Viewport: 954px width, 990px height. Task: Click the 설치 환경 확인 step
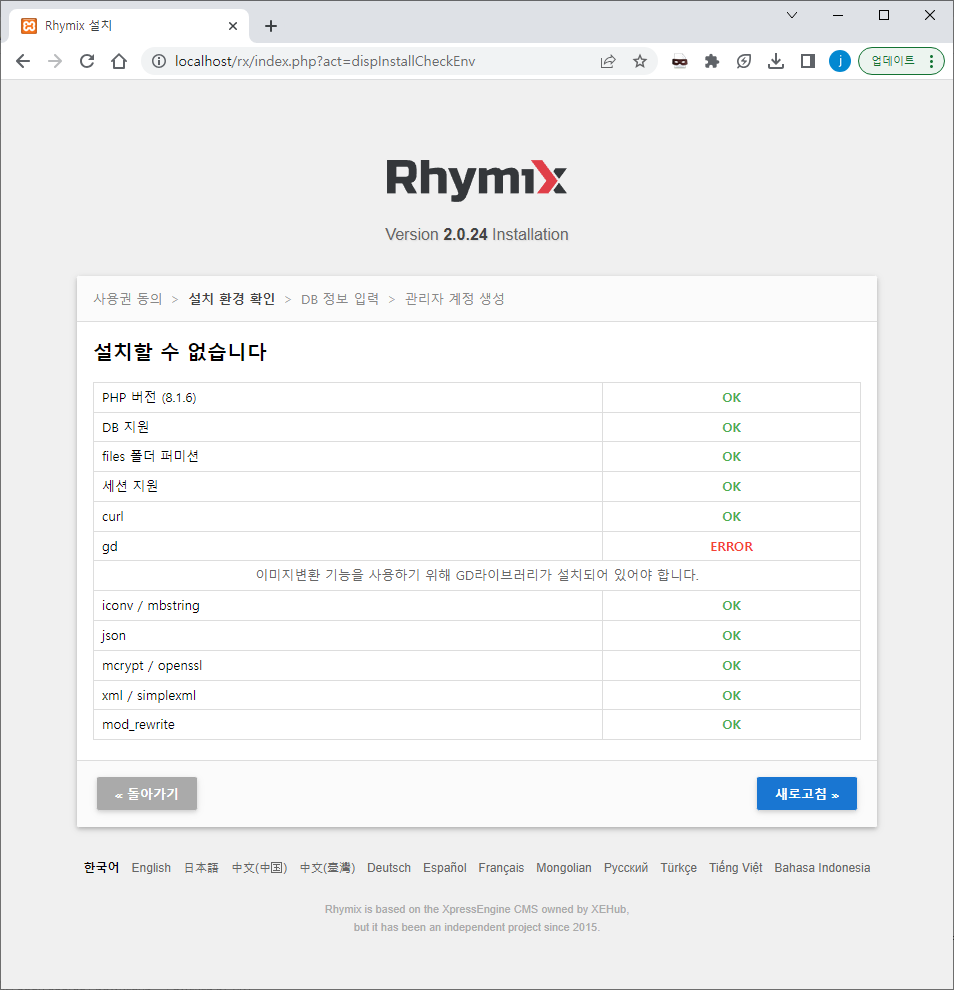232,299
